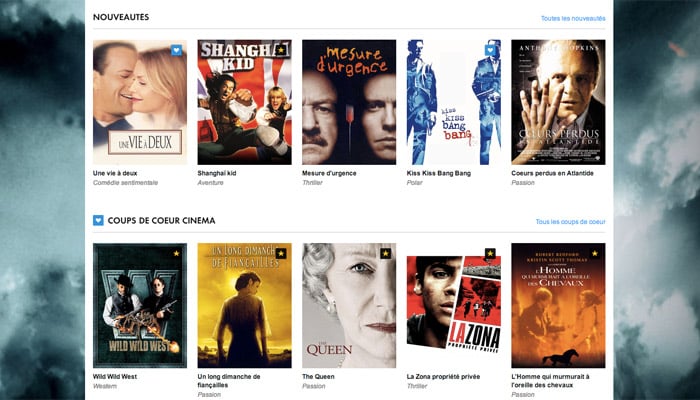Click heart badge on Une vie à deux poster

pyautogui.click(x=176, y=50)
